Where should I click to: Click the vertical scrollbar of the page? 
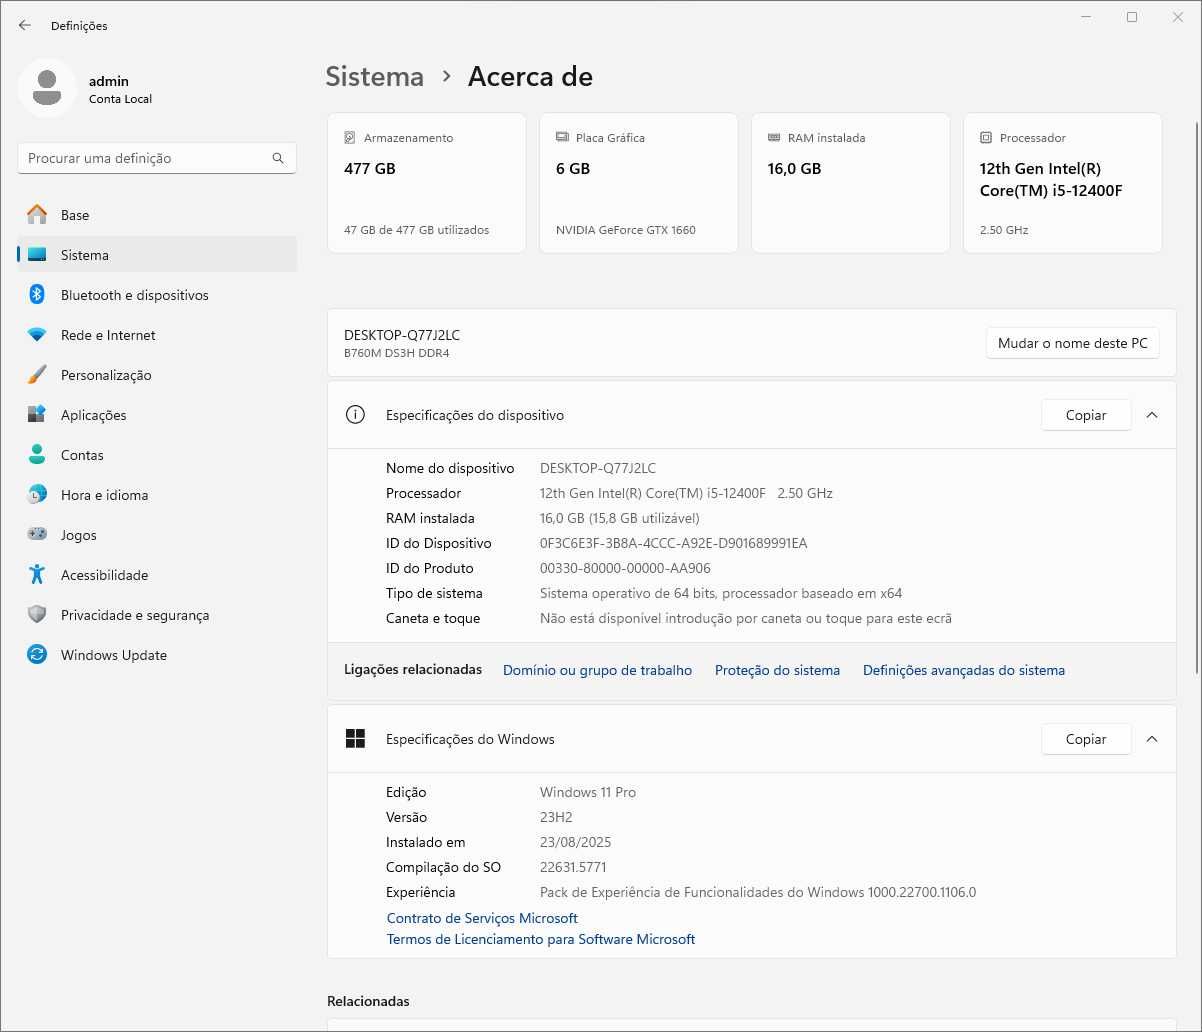pos(1197,398)
